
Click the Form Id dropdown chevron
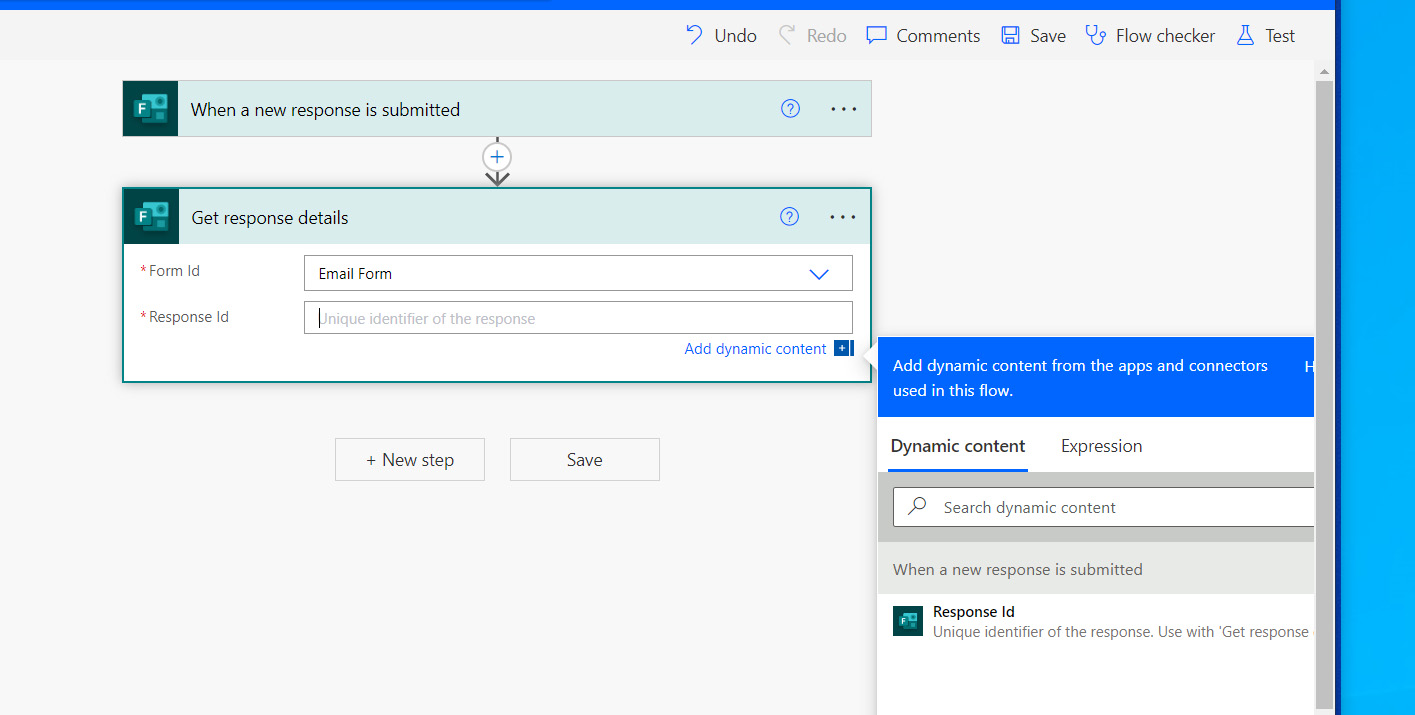[x=819, y=274]
